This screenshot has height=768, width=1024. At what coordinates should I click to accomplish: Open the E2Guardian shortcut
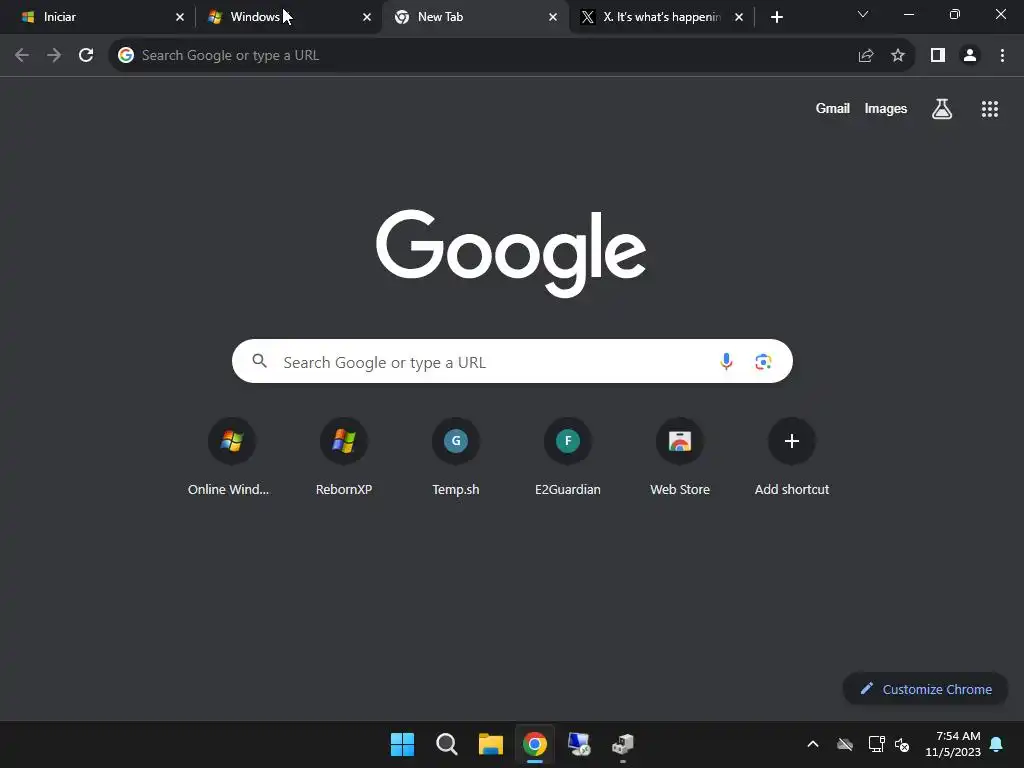(x=568, y=457)
